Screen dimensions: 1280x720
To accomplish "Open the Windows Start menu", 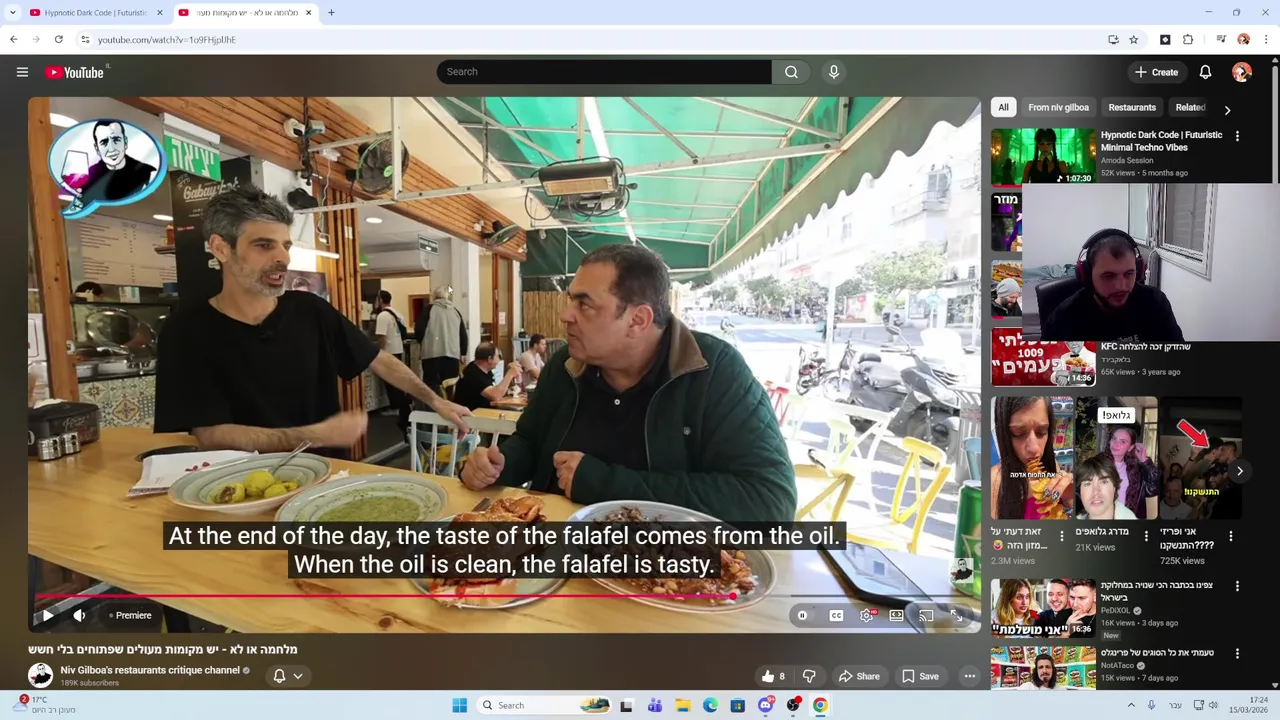I will click(459, 705).
